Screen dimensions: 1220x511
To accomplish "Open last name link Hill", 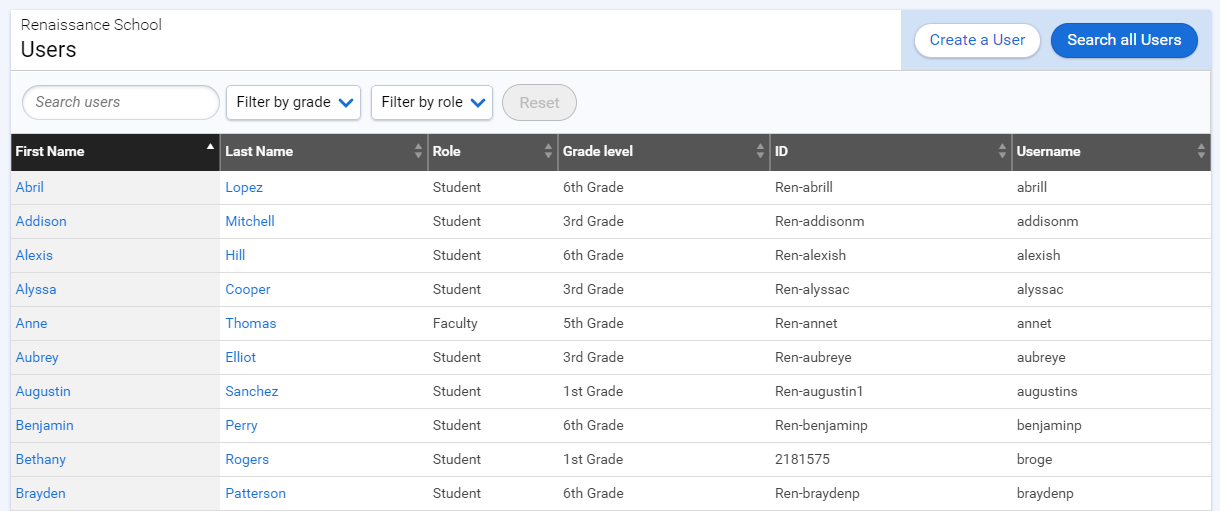I will coord(235,255).
